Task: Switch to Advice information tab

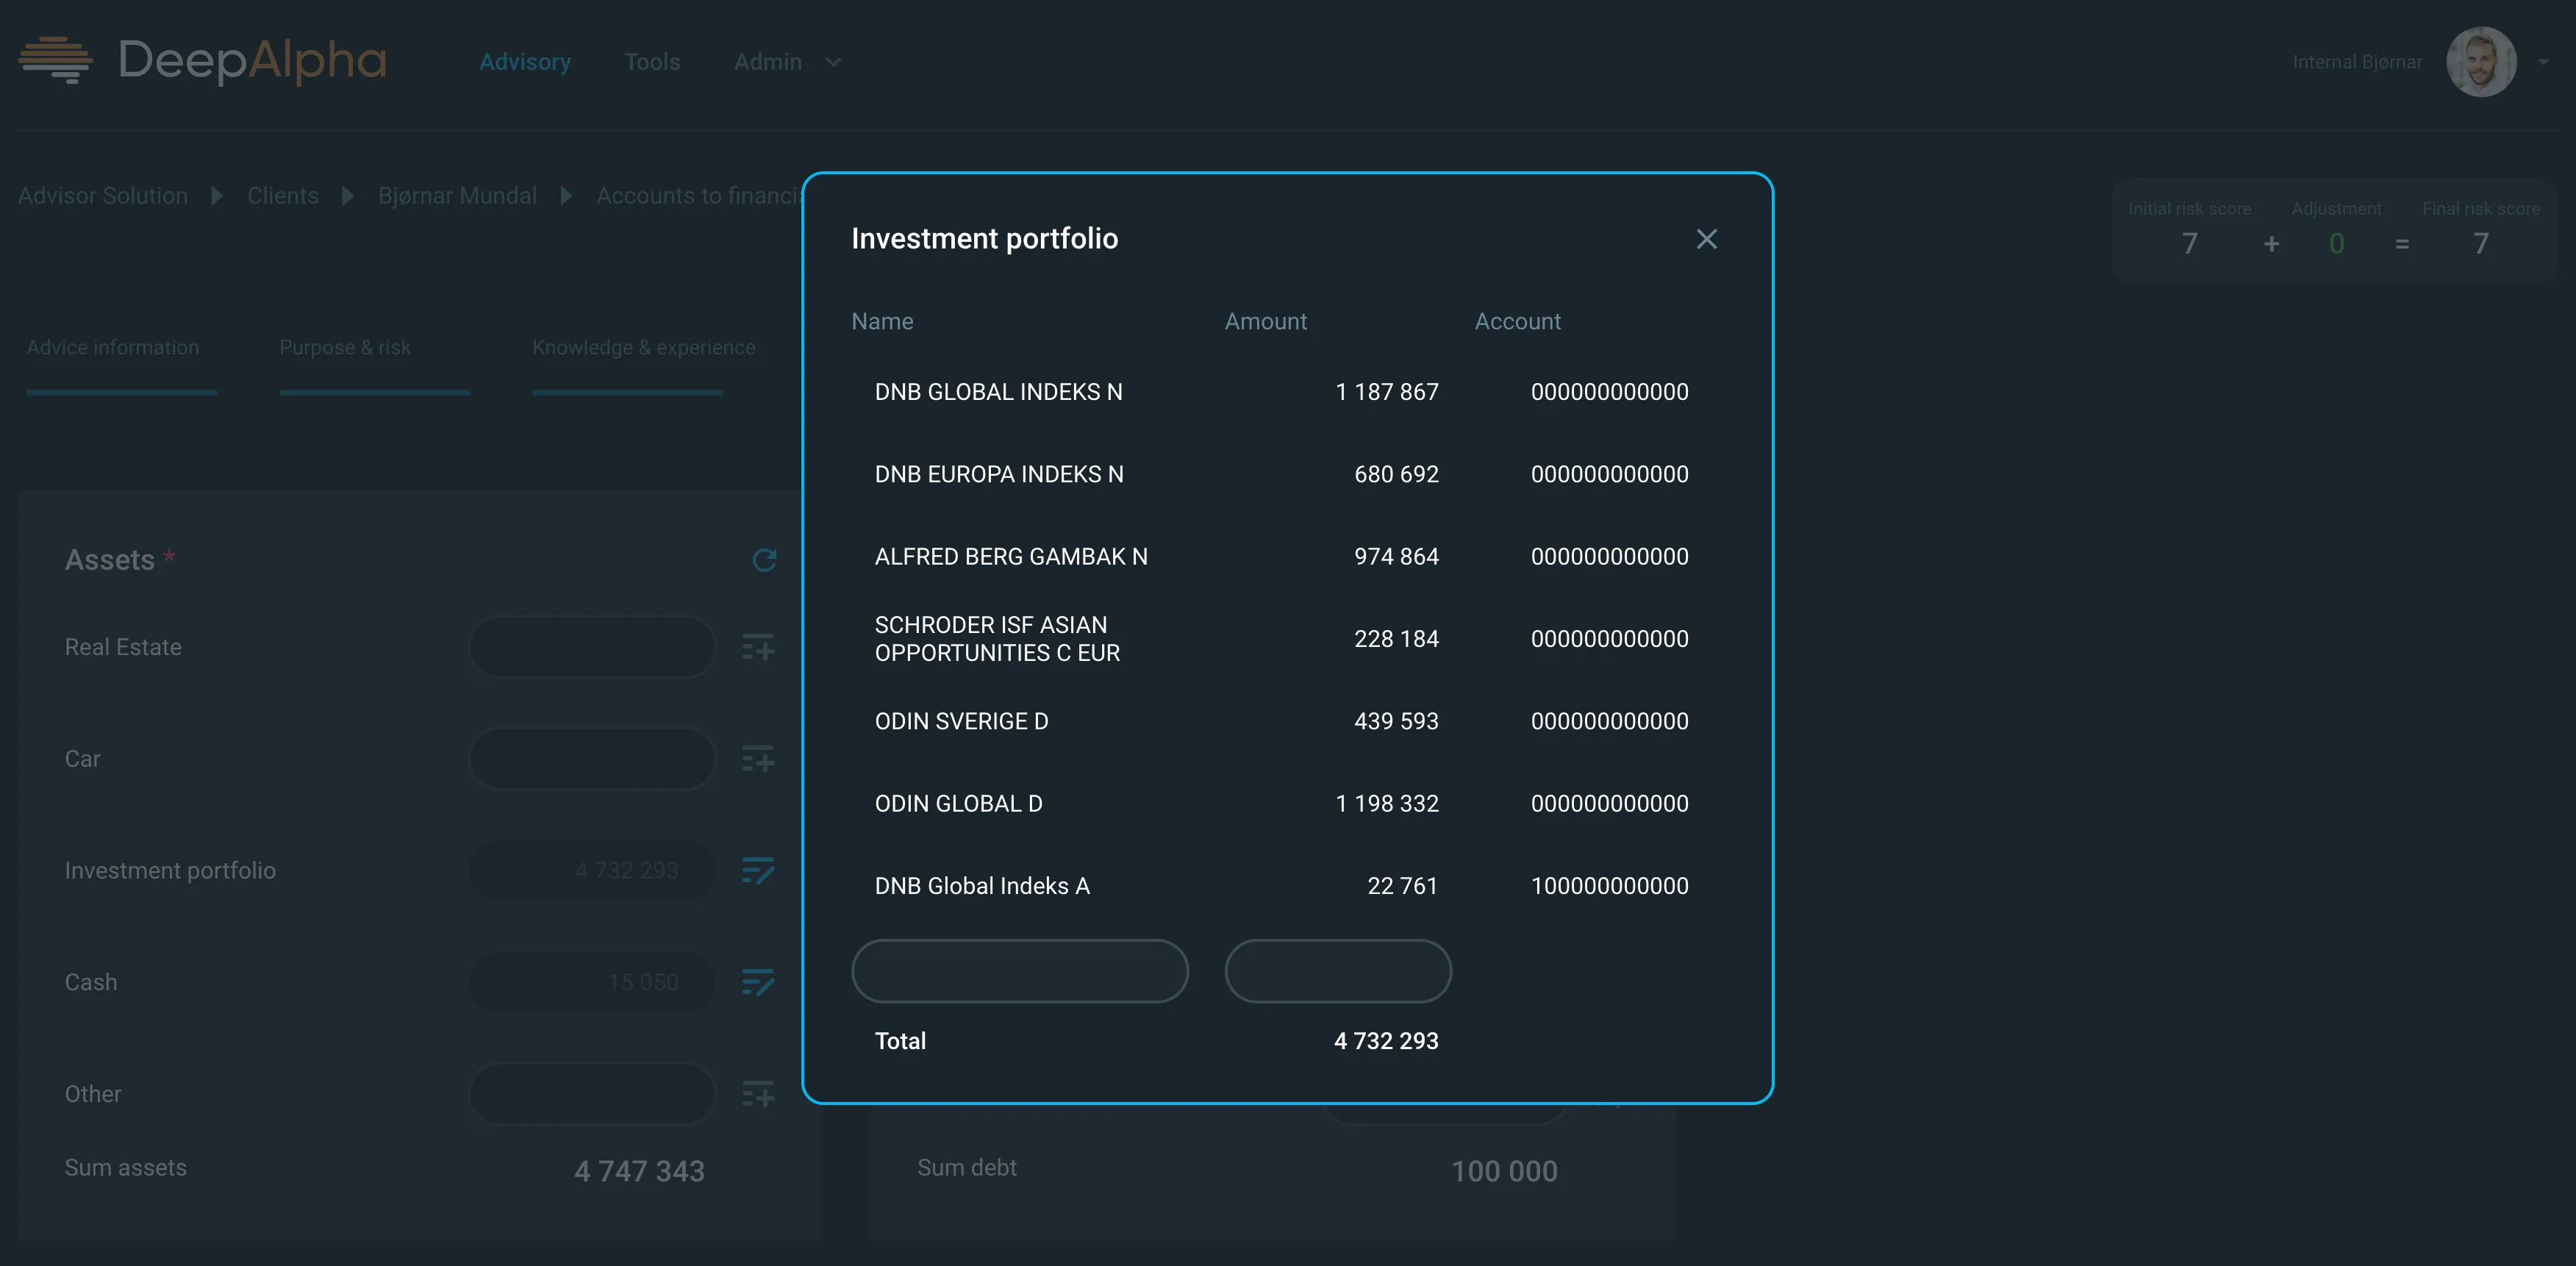Action: coord(113,347)
